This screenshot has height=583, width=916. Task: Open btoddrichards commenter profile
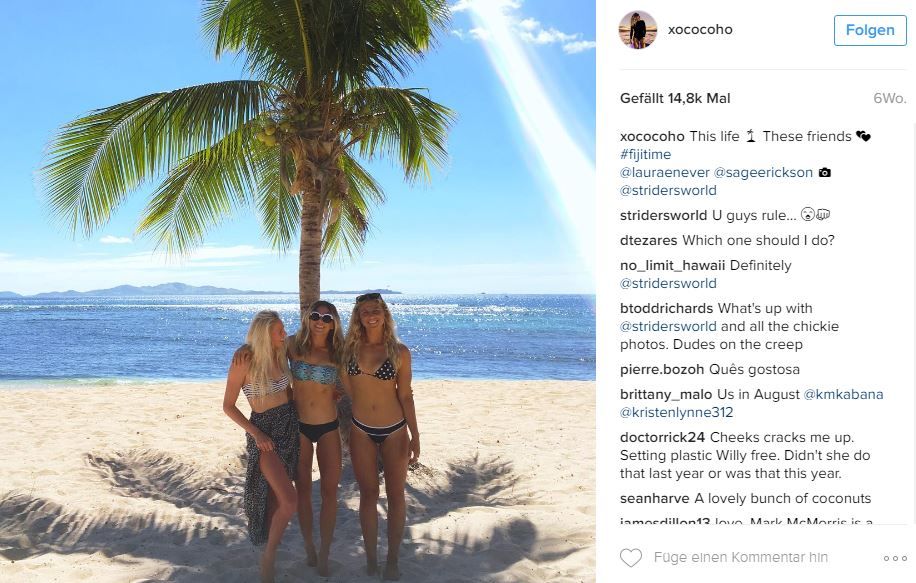coord(667,308)
